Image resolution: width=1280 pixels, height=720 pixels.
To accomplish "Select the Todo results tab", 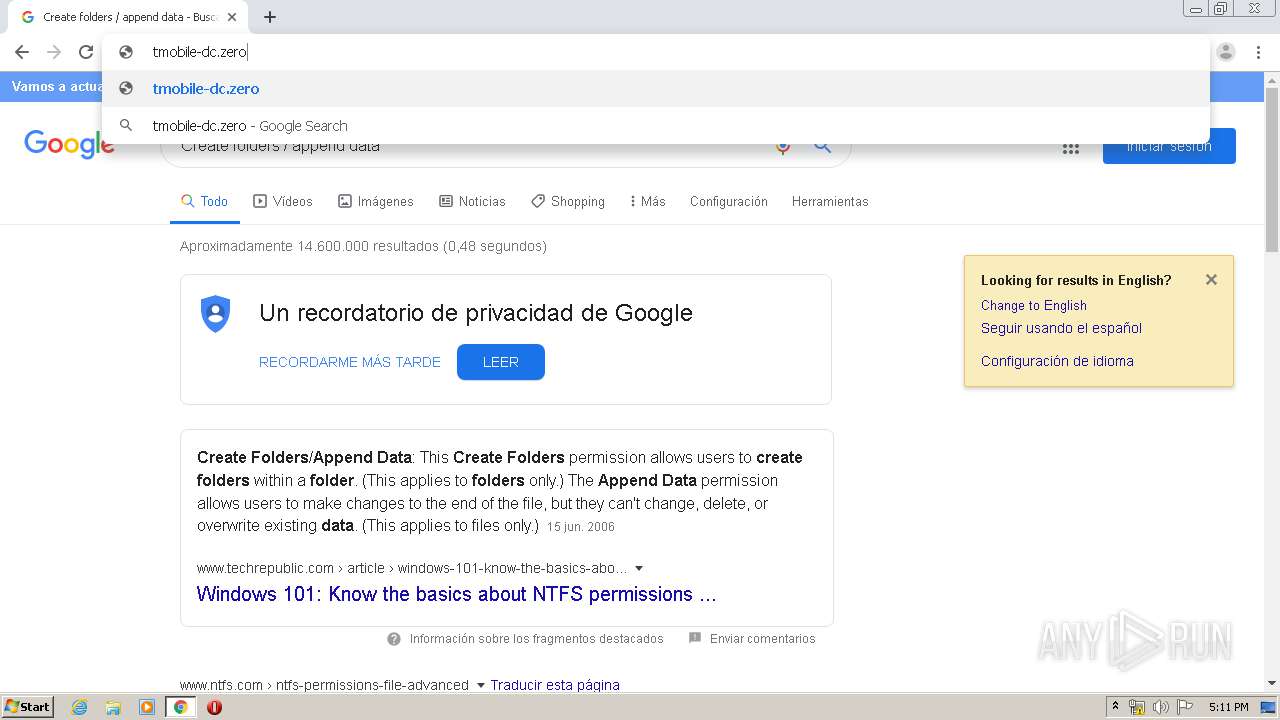I will point(205,201).
